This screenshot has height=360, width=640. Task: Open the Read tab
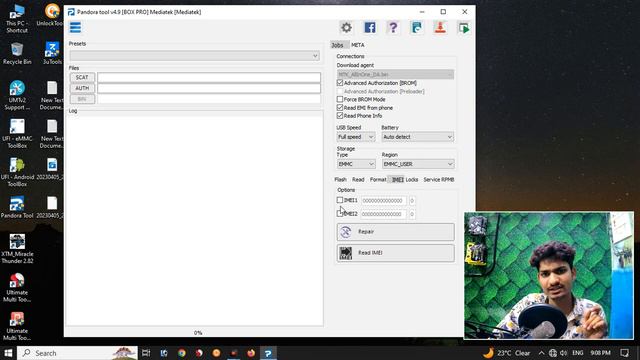pyautogui.click(x=358, y=180)
